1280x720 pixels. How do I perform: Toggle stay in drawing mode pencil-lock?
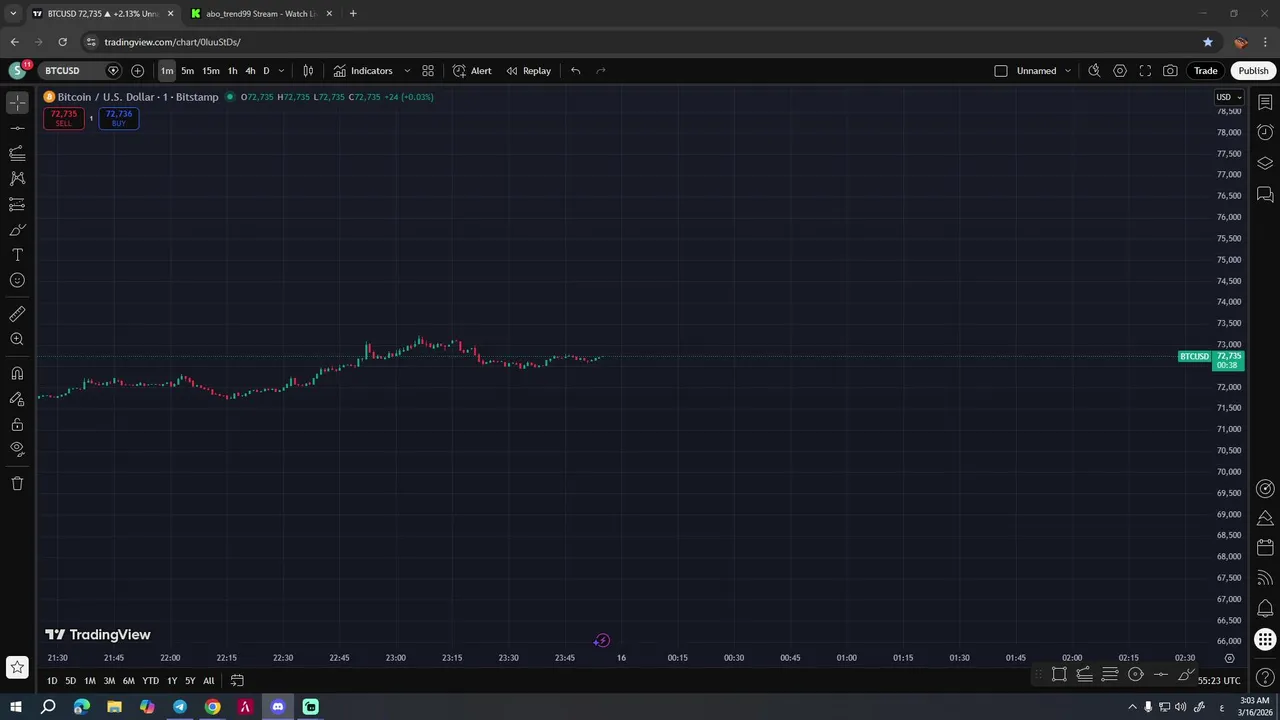pos(17,399)
